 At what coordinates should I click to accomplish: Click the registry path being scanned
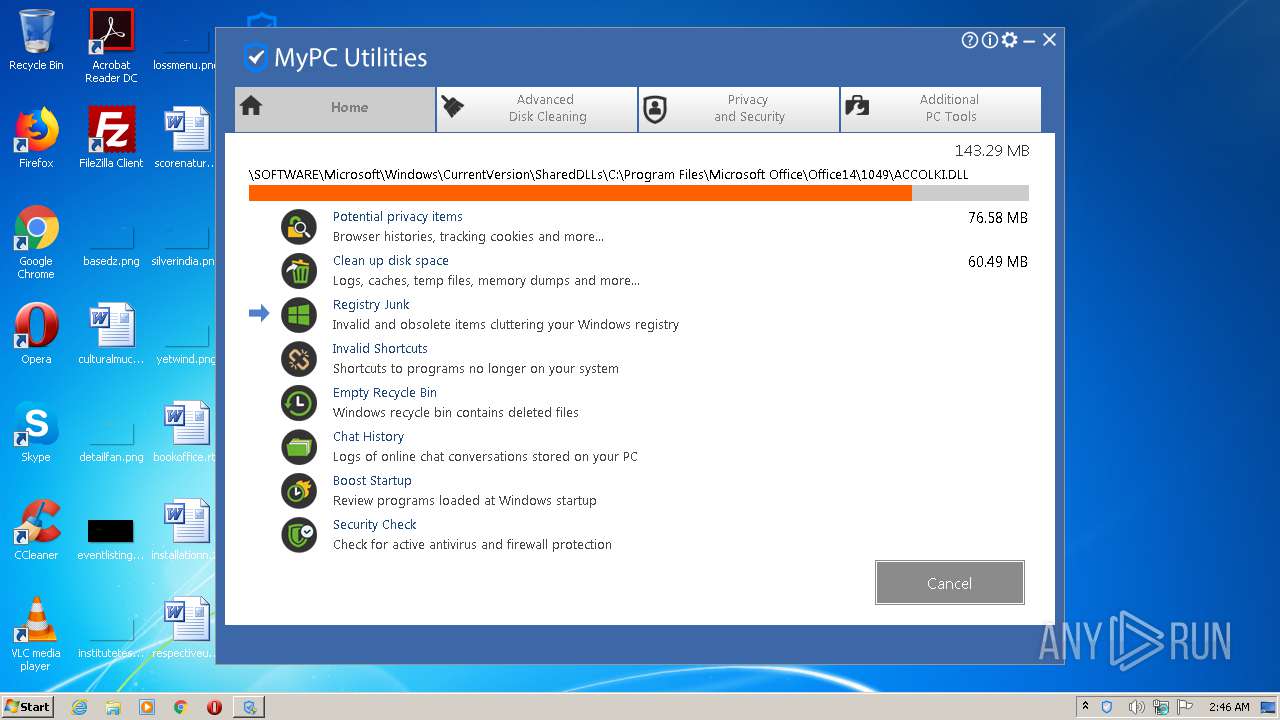(x=608, y=175)
